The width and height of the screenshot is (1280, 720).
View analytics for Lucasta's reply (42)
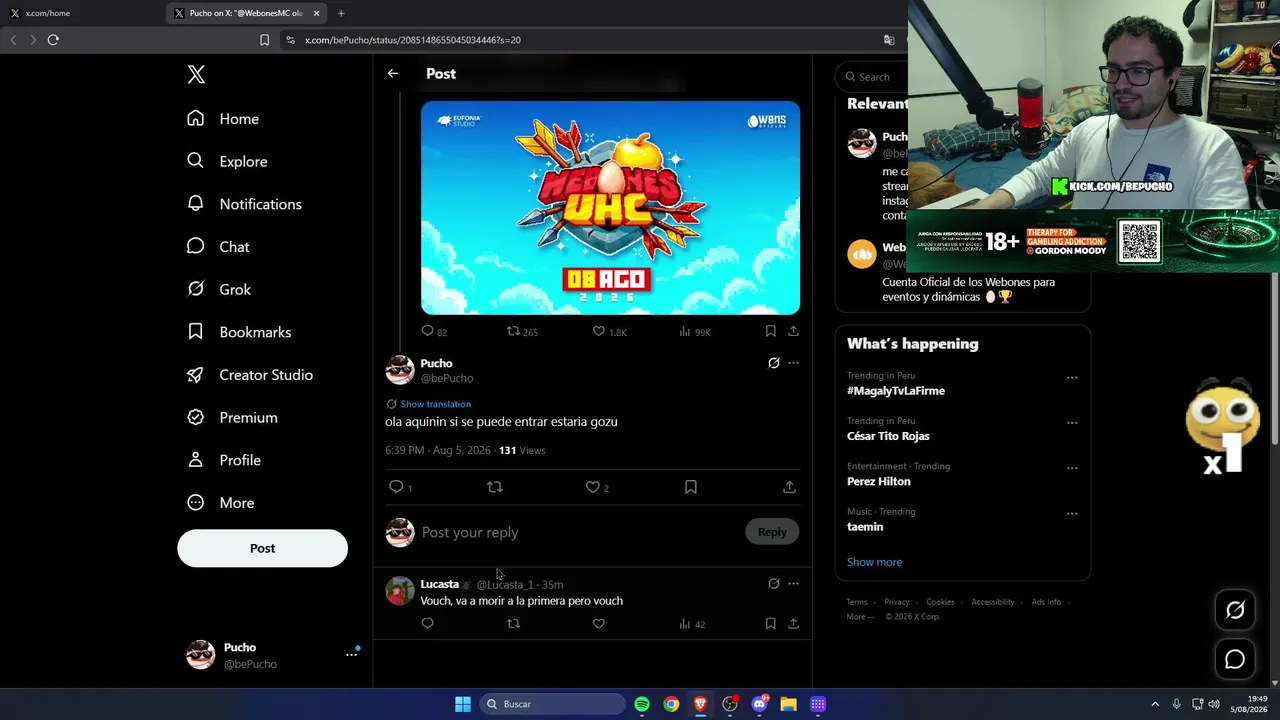[685, 624]
